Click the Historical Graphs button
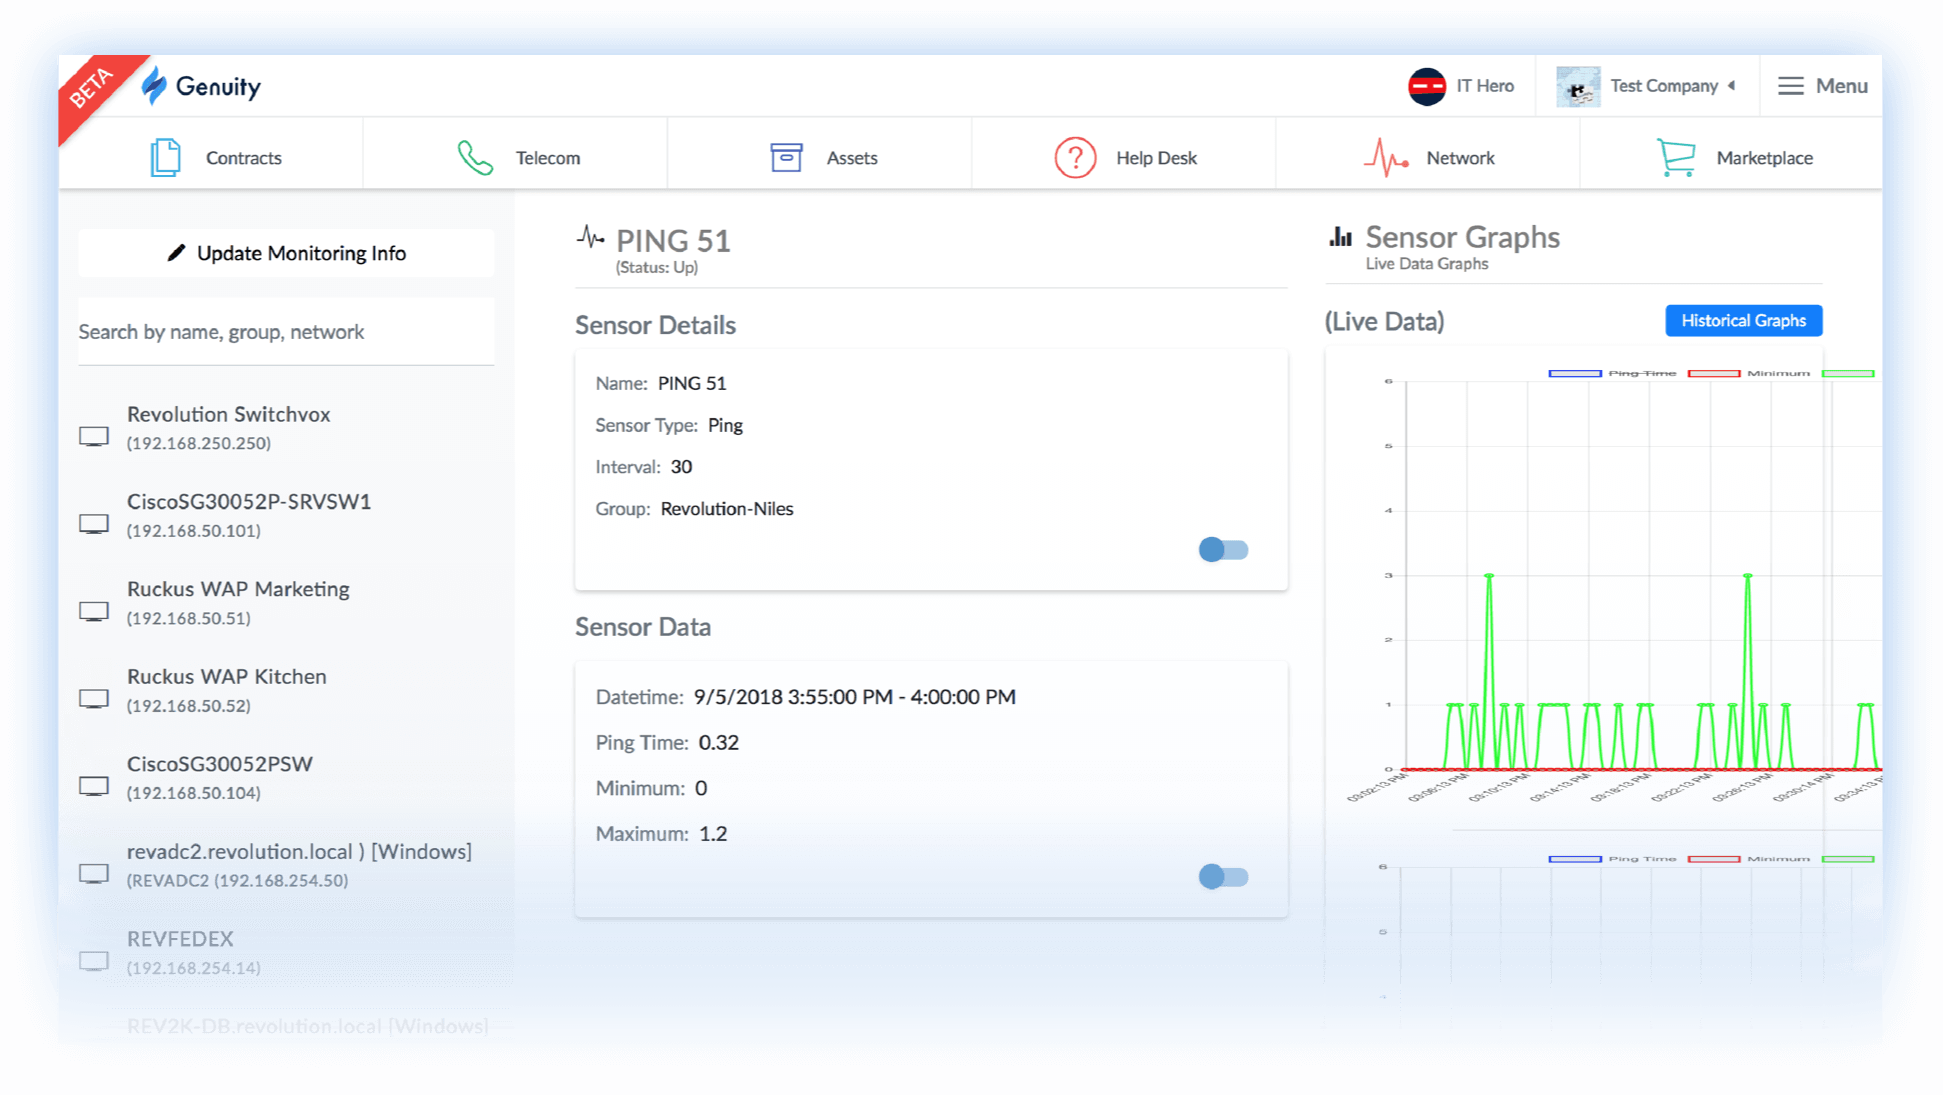This screenshot has height=1095, width=1943. click(x=1743, y=321)
